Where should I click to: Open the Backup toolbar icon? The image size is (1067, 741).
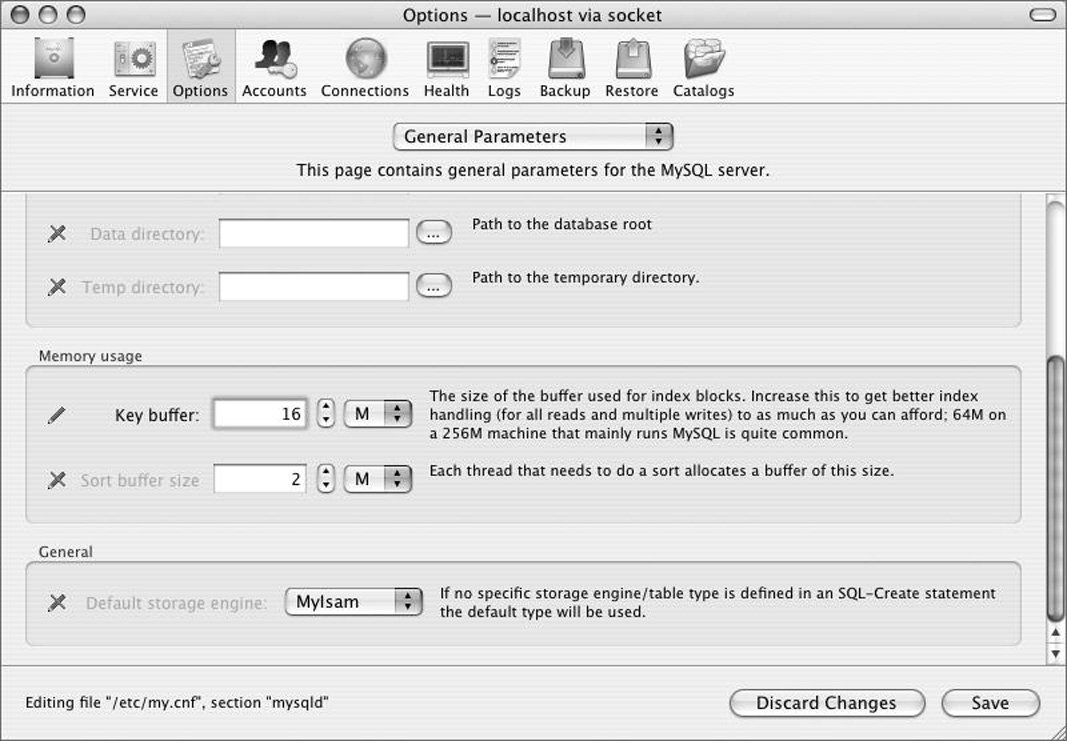(x=565, y=68)
